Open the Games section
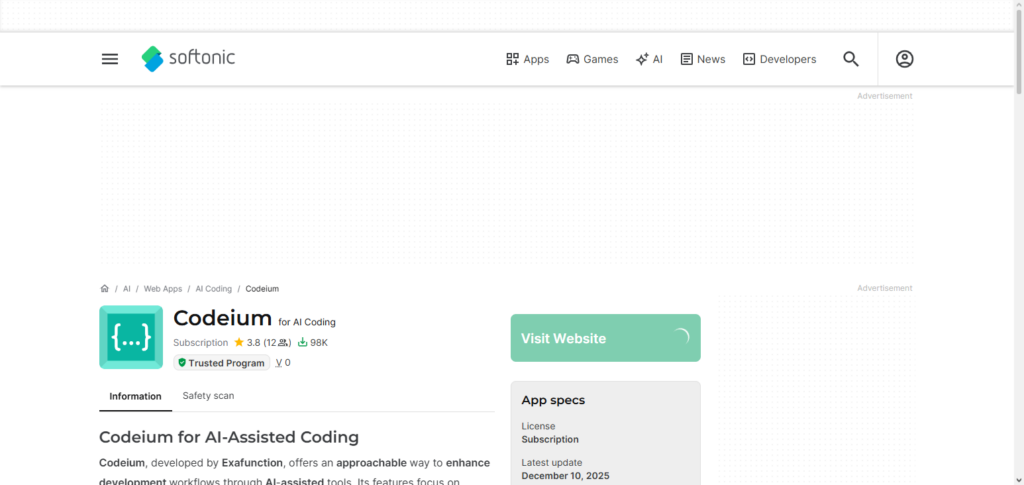 click(x=592, y=59)
